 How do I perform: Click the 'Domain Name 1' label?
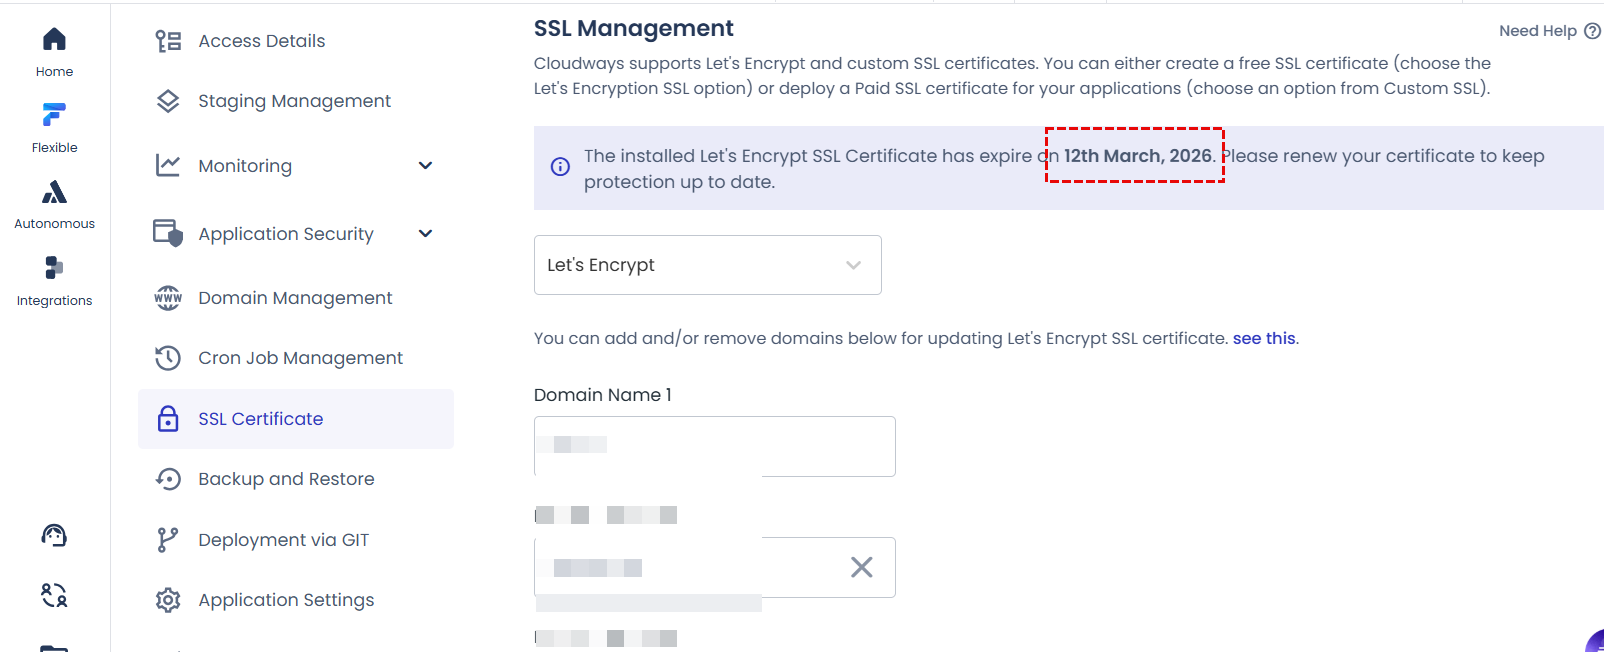(603, 395)
